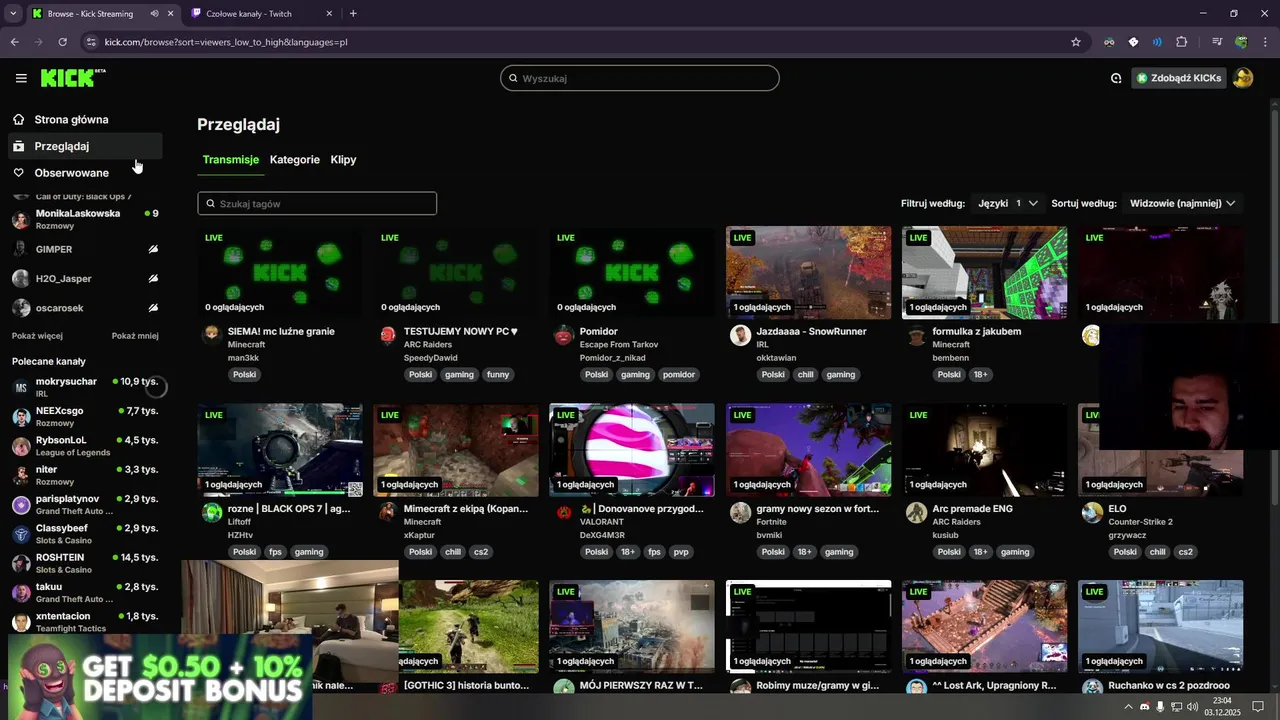Screen dimensions: 1280x720
Task: Open the media control playlist icon
Action: pos(1217,42)
